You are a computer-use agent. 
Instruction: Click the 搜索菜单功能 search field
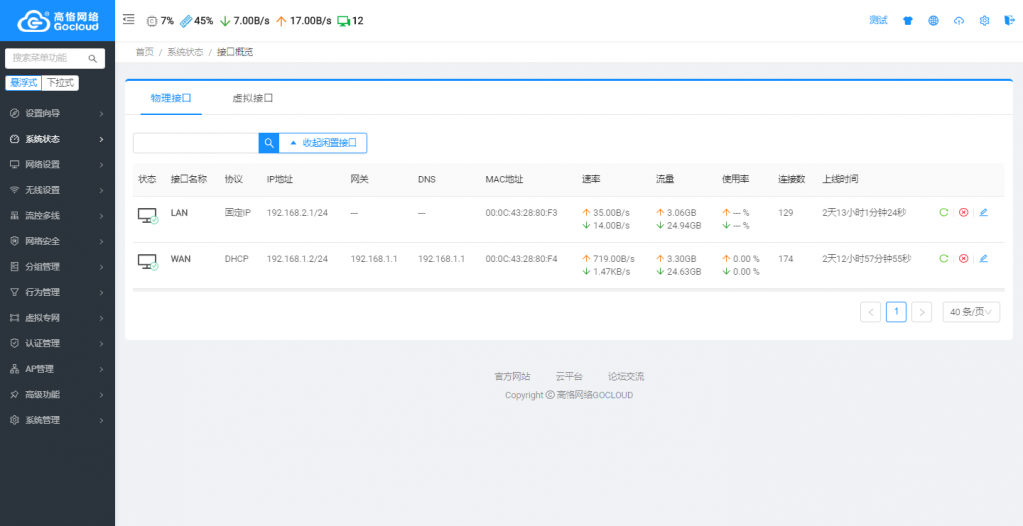pyautogui.click(x=55, y=58)
